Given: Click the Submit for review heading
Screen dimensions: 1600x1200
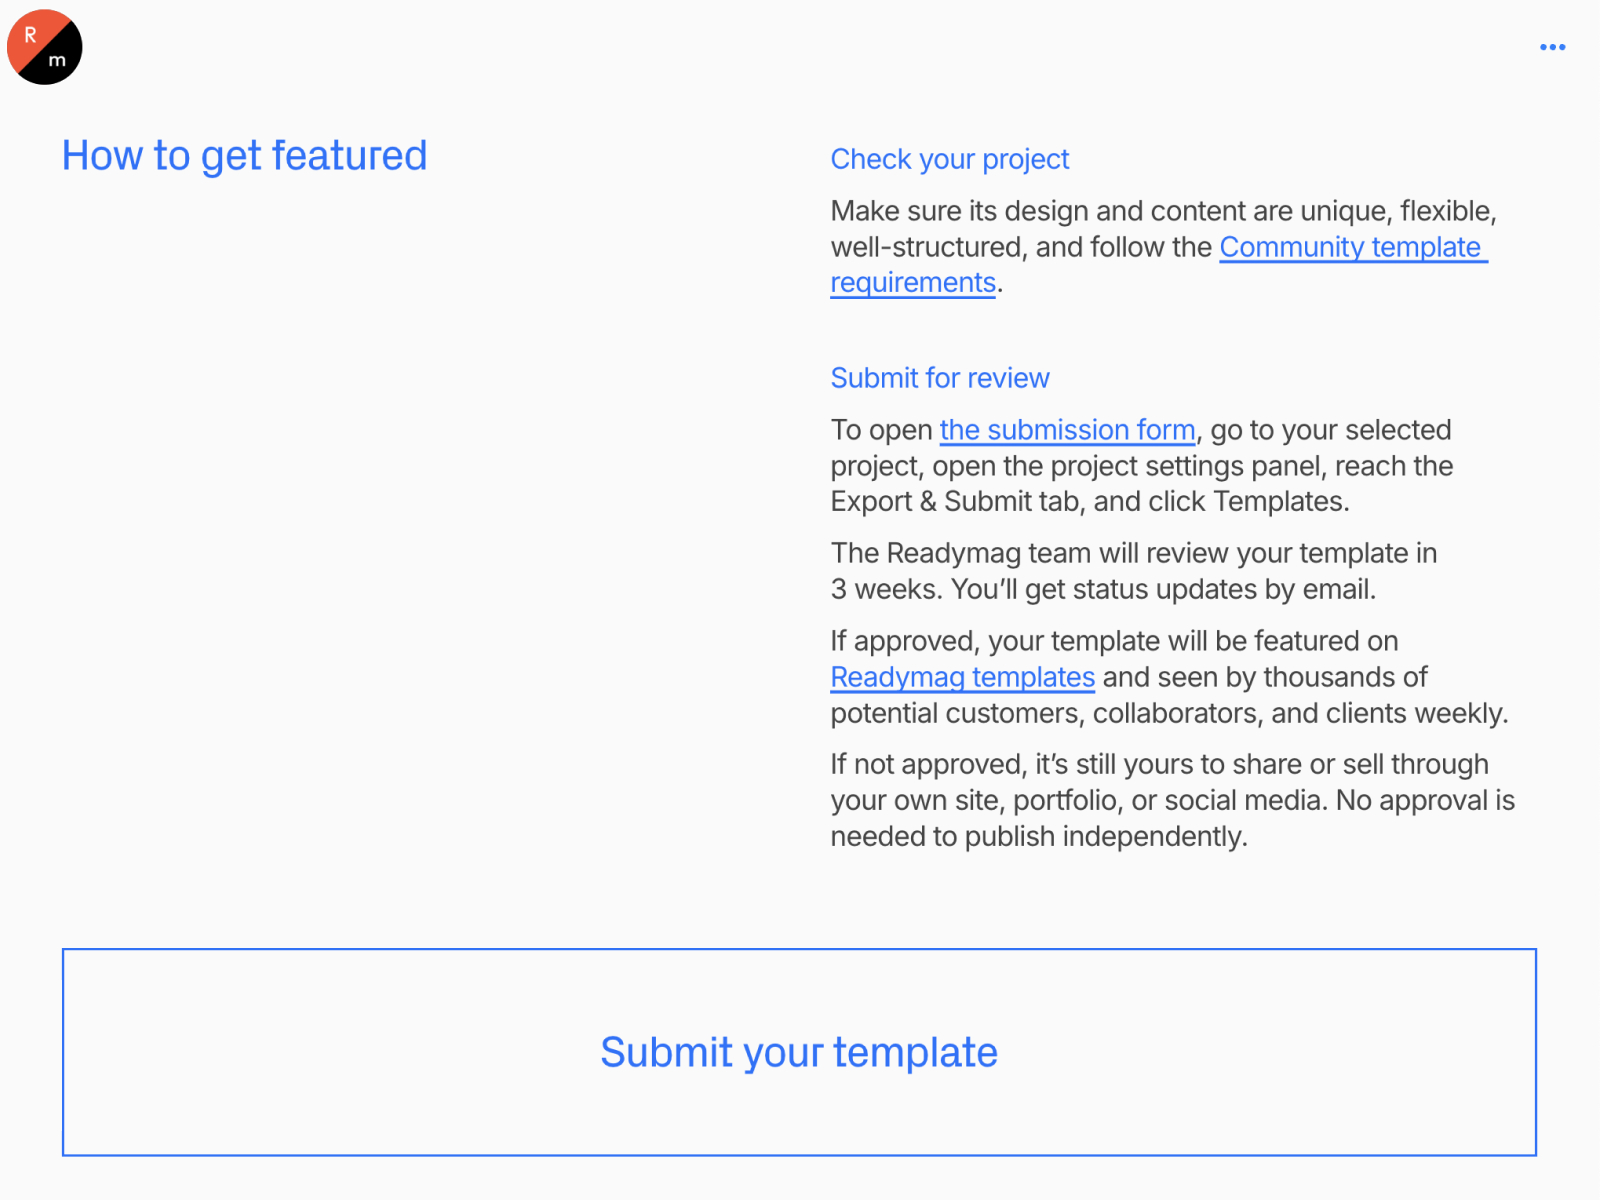Looking at the screenshot, I should click(940, 378).
